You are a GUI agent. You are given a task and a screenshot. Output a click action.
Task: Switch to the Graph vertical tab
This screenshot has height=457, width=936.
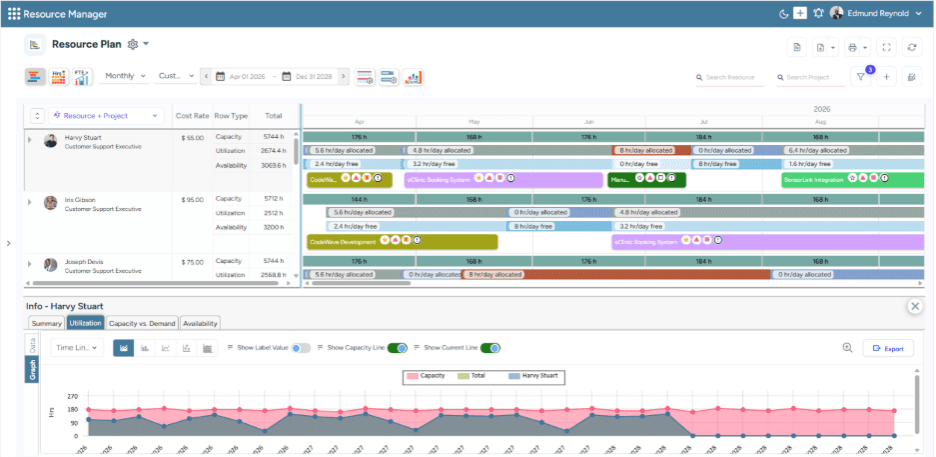(x=32, y=369)
